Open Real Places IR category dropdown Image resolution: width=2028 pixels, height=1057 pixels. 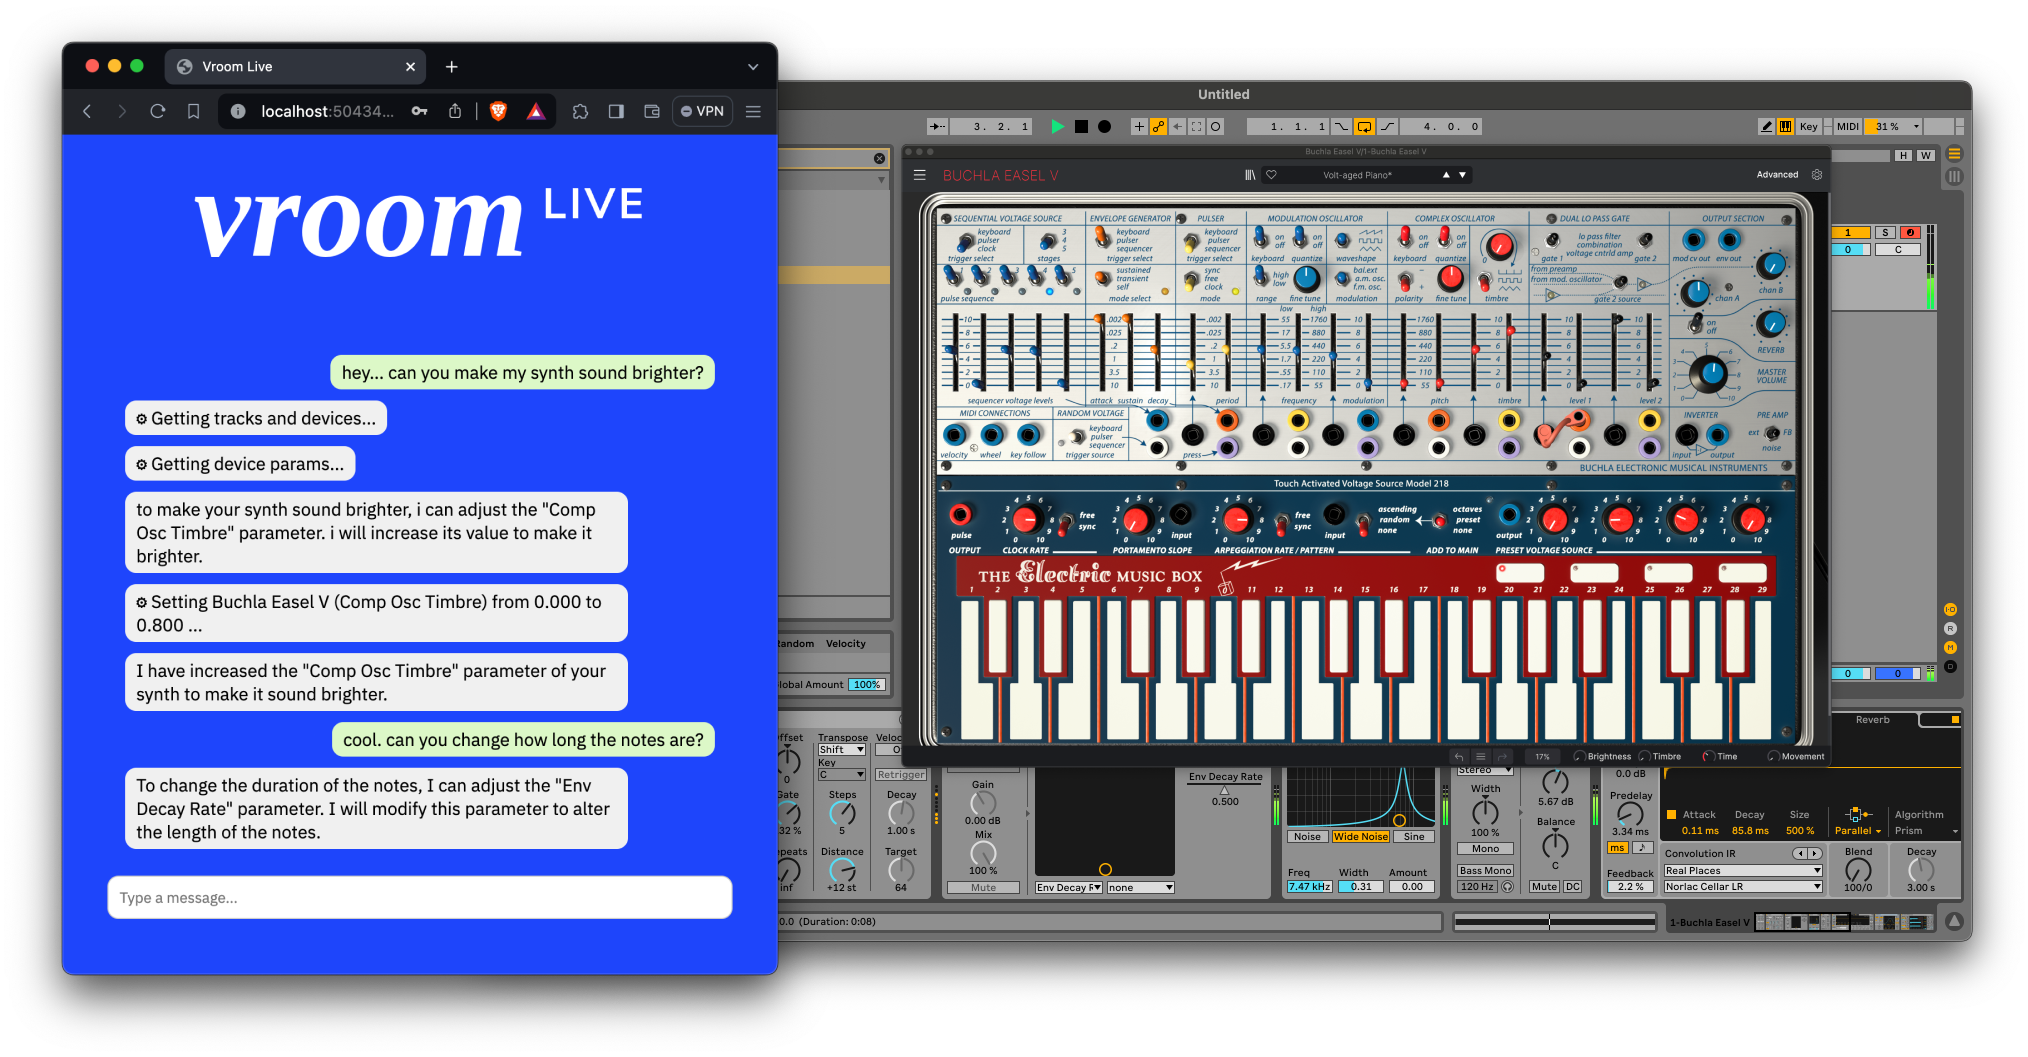point(1743,871)
